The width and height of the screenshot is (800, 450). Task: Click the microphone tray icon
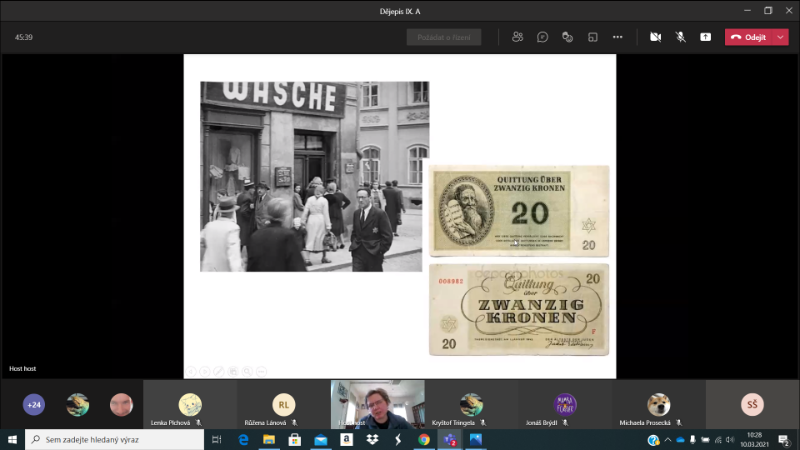(693, 440)
